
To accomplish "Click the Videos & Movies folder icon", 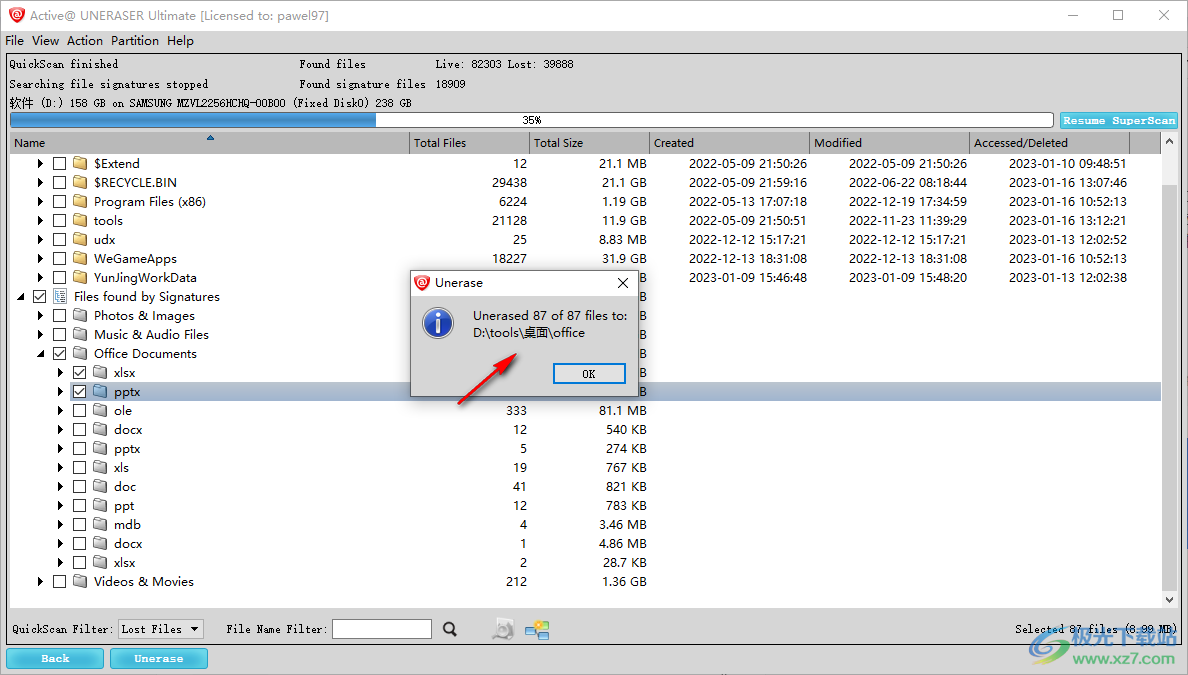I will pyautogui.click(x=80, y=581).
